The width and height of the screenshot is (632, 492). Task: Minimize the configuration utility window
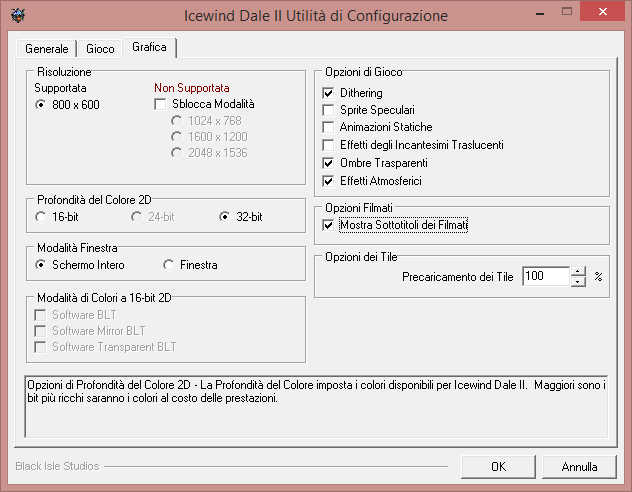[x=540, y=13]
